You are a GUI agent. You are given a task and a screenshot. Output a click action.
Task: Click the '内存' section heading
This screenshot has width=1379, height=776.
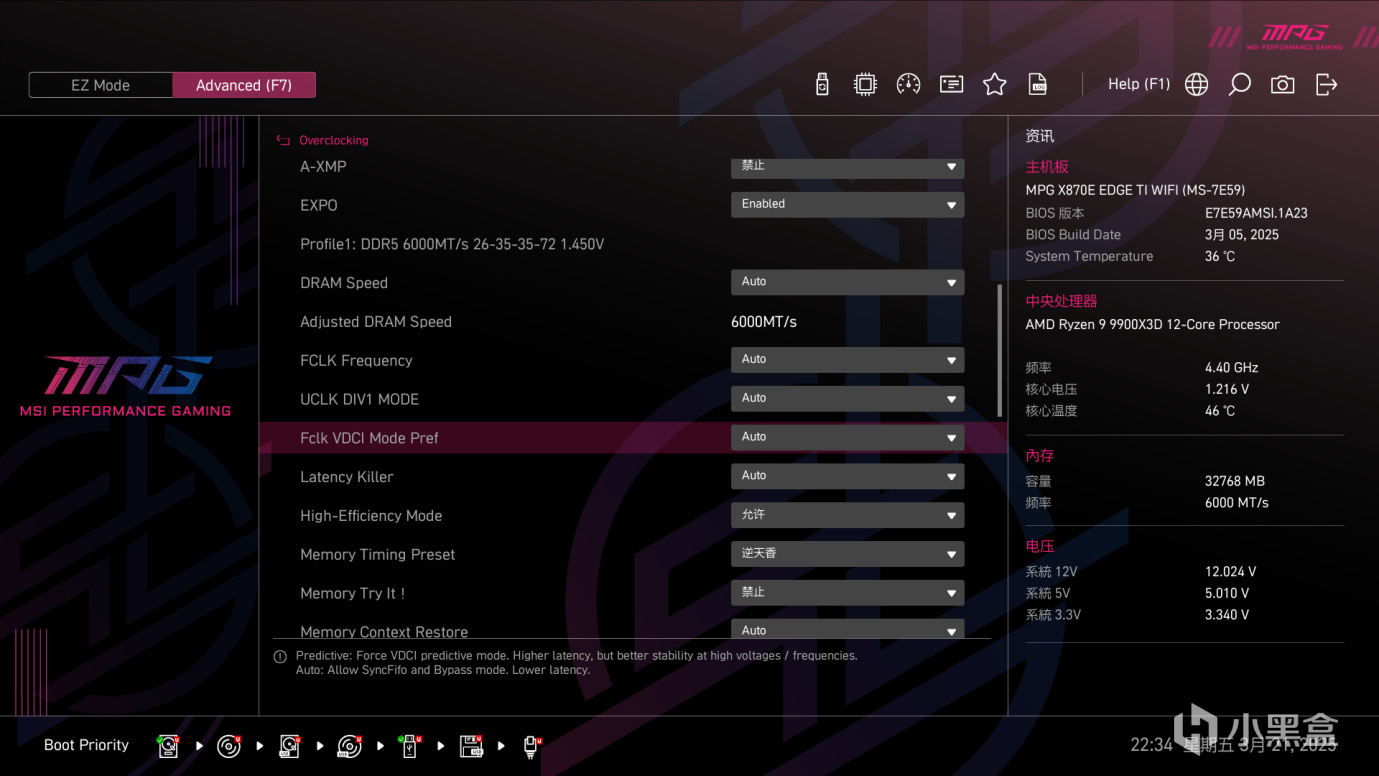tap(1040, 456)
